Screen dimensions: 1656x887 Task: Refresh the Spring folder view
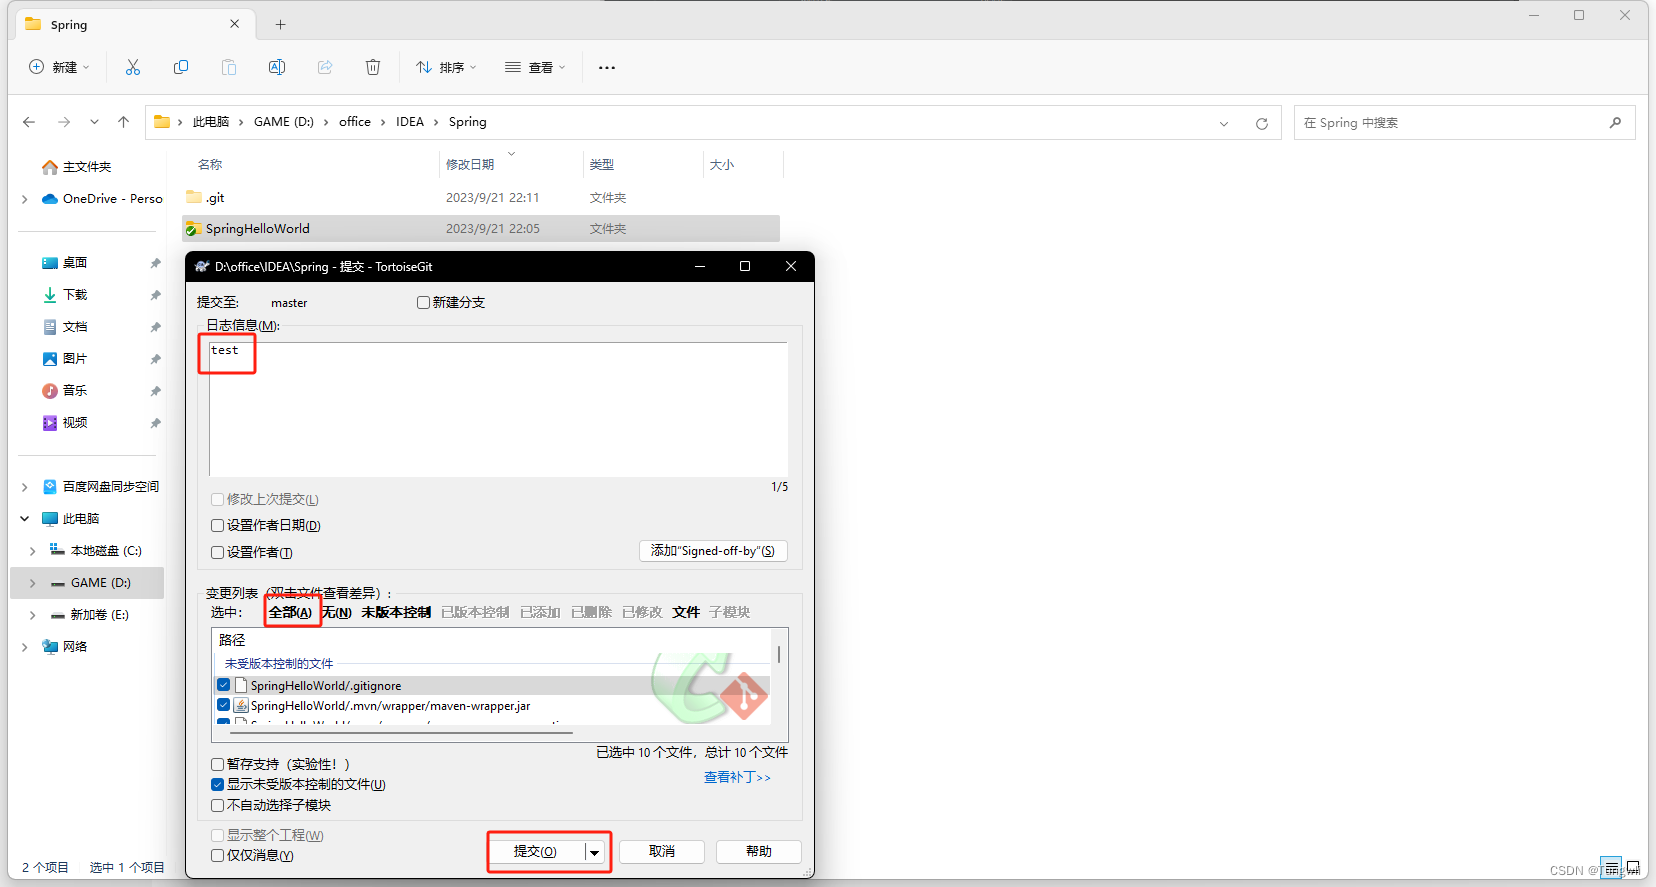pyautogui.click(x=1262, y=123)
